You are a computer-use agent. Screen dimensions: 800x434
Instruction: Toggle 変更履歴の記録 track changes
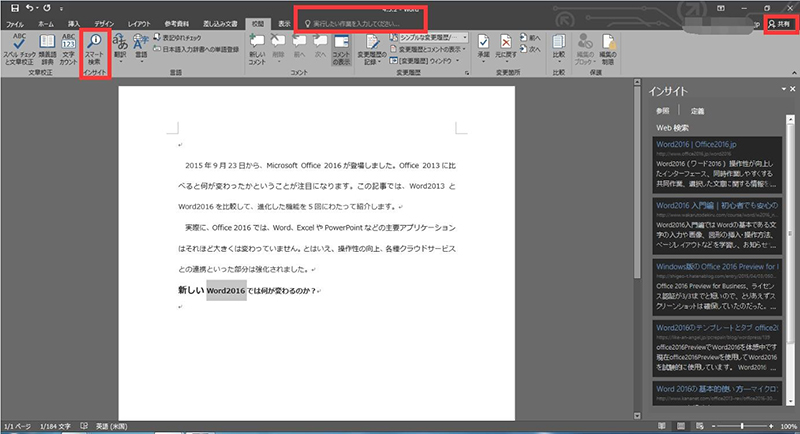pyautogui.click(x=370, y=49)
